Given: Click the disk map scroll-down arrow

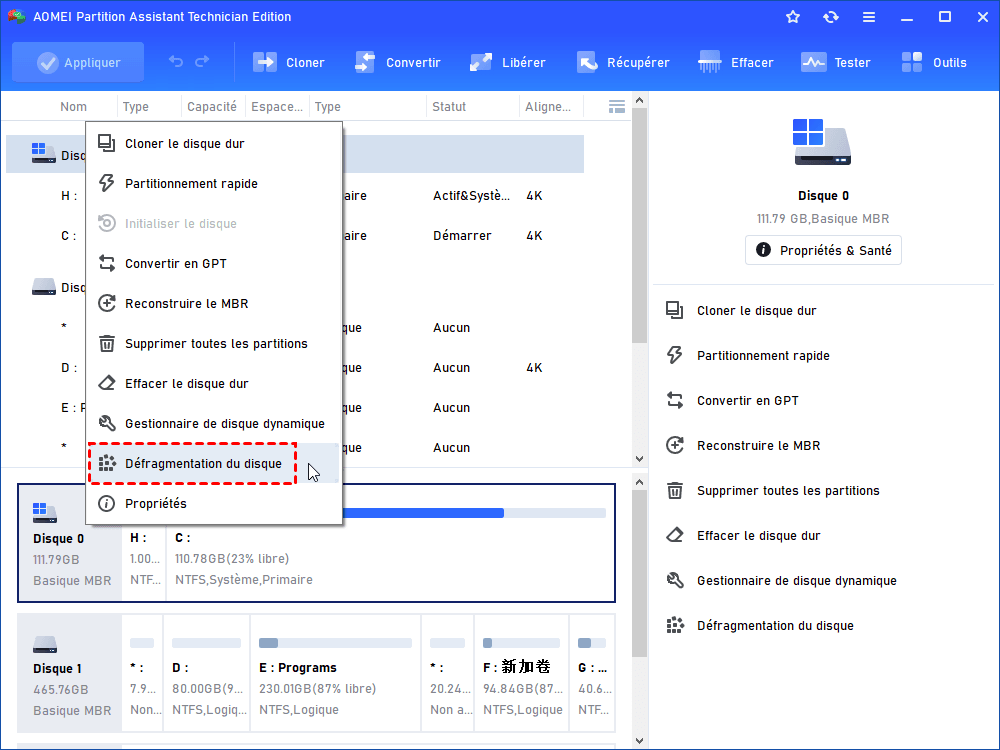Looking at the screenshot, I should click(640, 740).
